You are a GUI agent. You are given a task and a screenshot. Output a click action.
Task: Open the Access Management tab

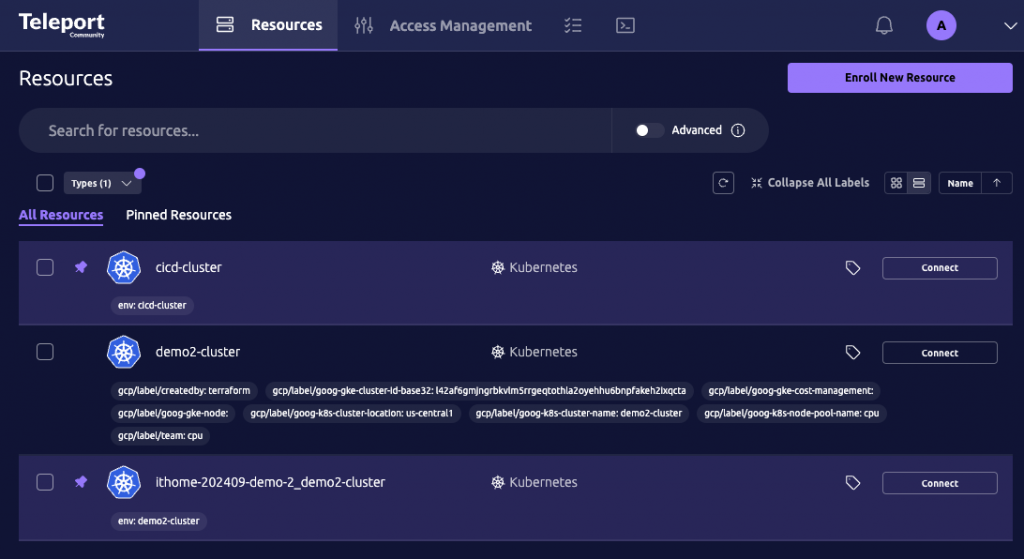(443, 25)
